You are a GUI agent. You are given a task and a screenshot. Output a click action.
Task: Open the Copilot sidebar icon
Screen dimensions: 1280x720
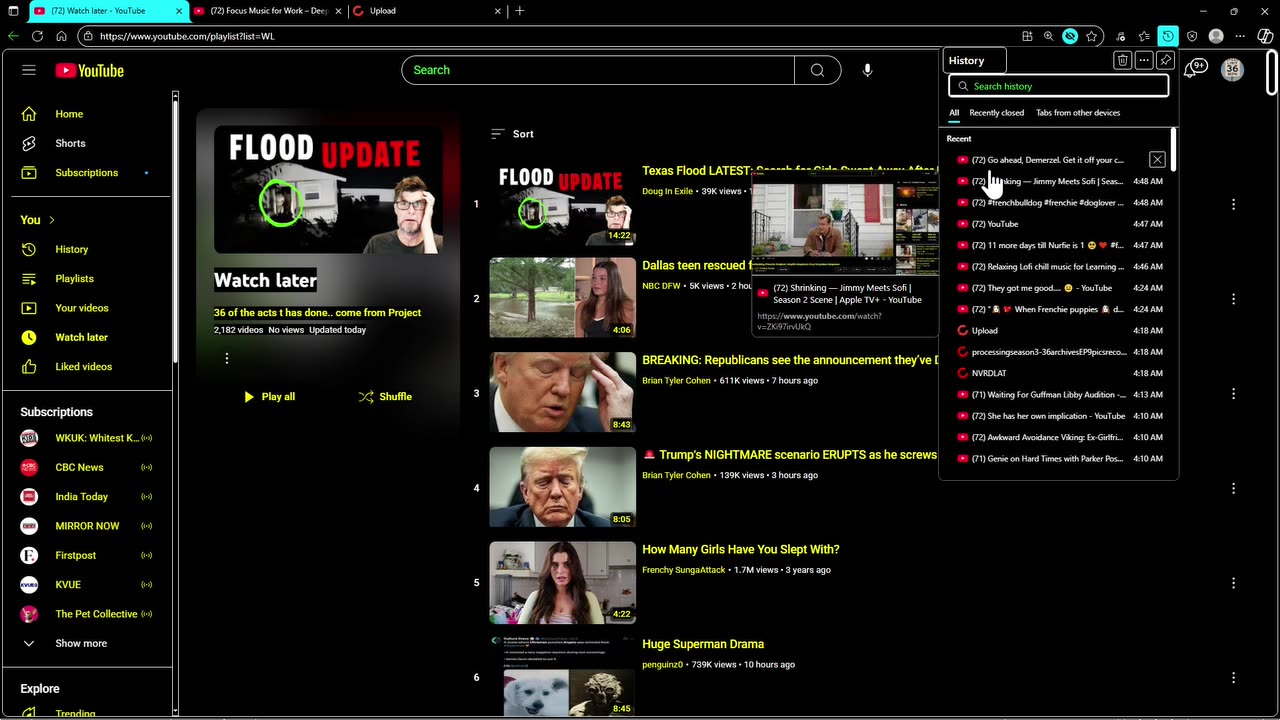[x=1265, y=36]
